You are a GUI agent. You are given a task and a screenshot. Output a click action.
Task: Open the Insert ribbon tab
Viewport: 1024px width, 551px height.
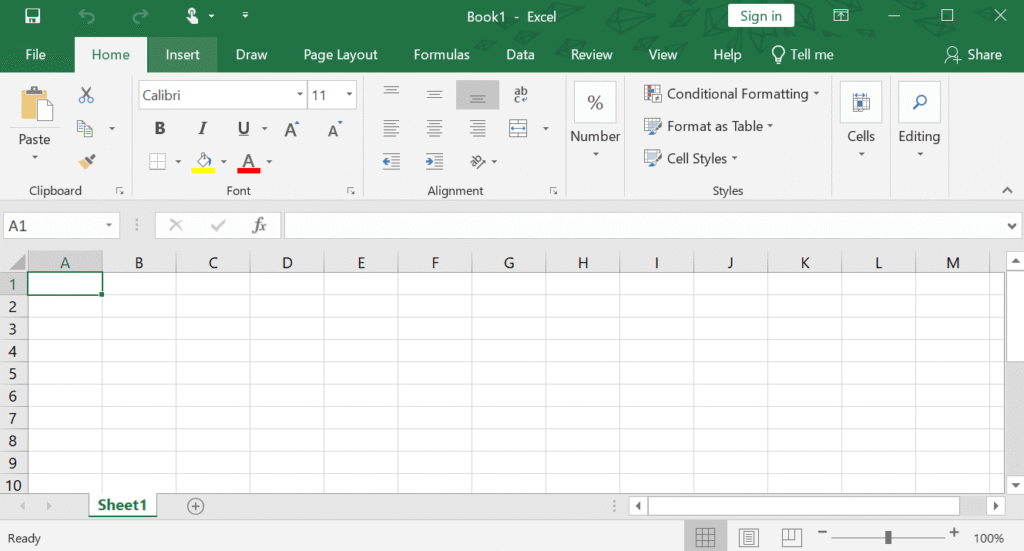[182, 55]
